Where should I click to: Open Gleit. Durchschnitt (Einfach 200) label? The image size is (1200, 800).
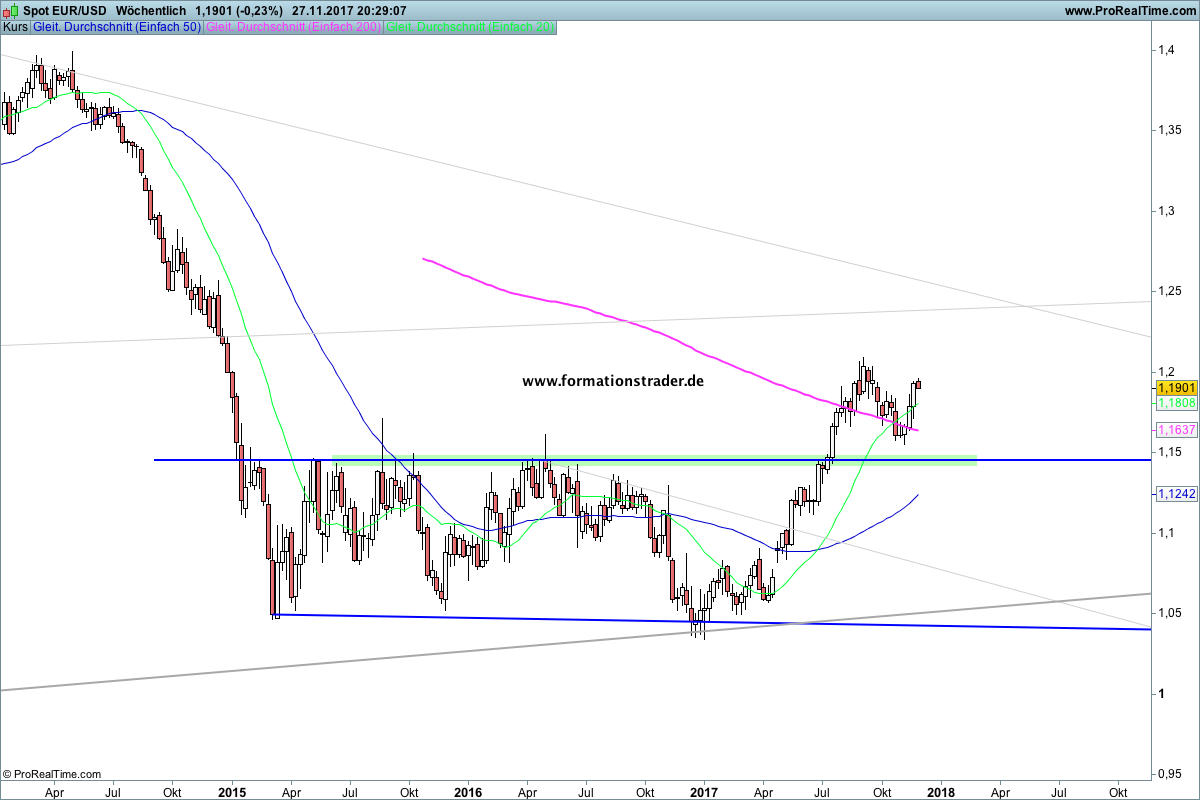293,27
